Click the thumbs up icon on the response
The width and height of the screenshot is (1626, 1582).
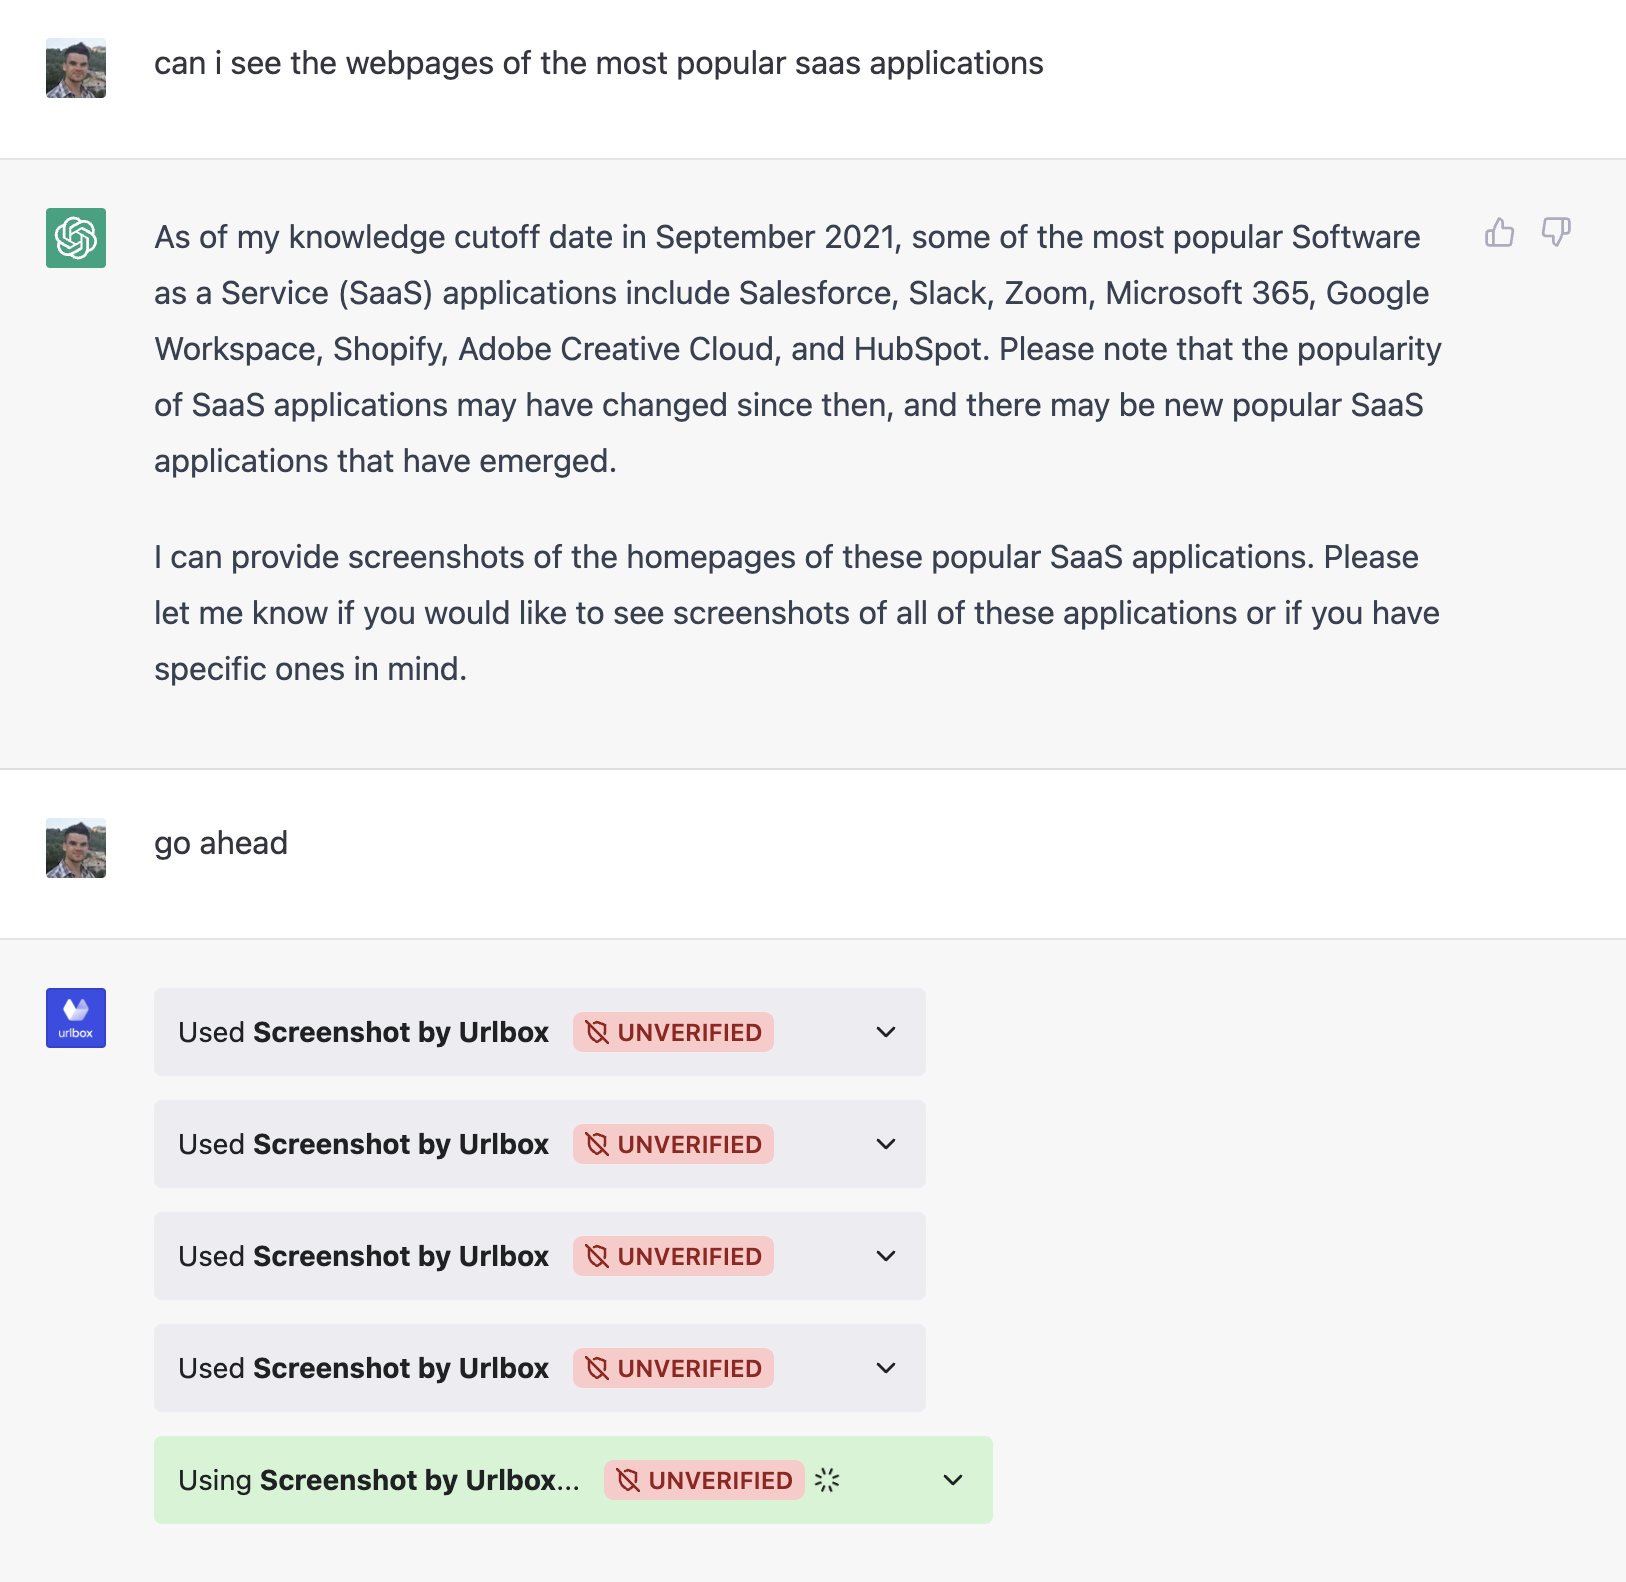click(x=1499, y=233)
